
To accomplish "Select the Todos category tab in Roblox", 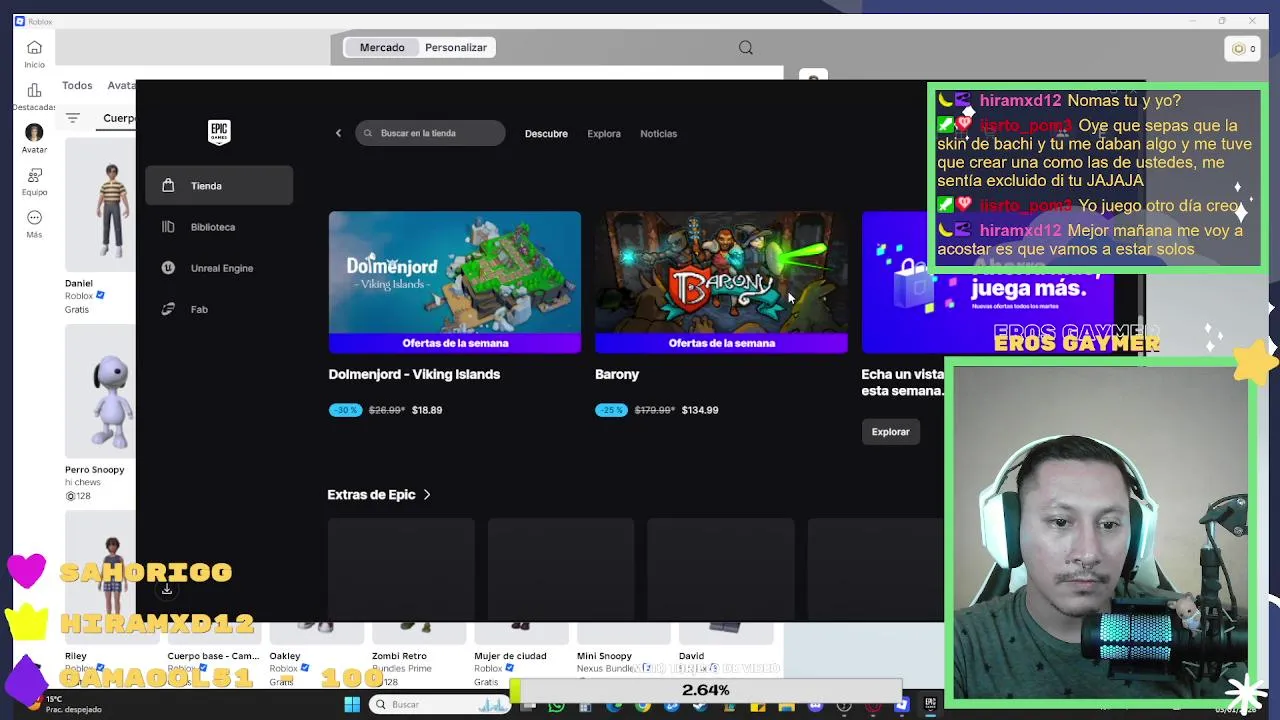I will pos(77,85).
